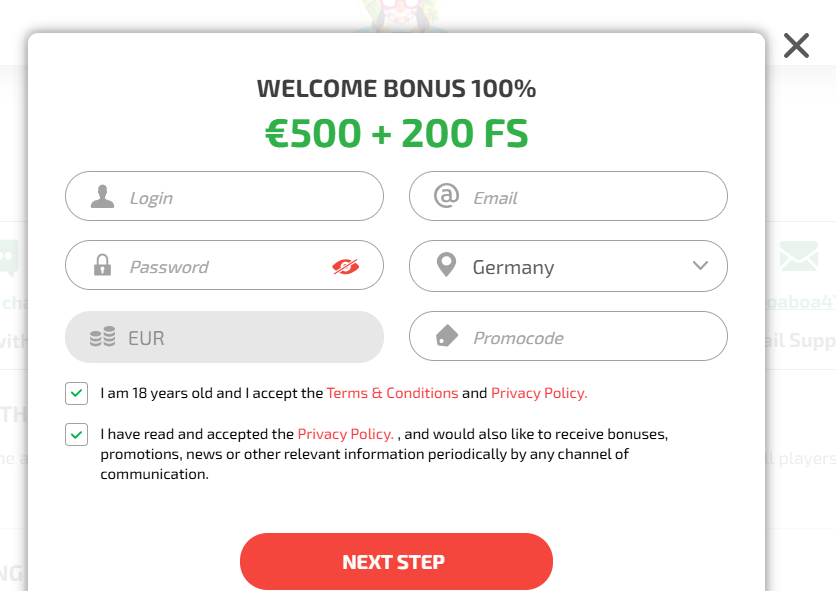Uncheck the 18 years old checkbox
This screenshot has height=591, width=836.
[x=76, y=393]
